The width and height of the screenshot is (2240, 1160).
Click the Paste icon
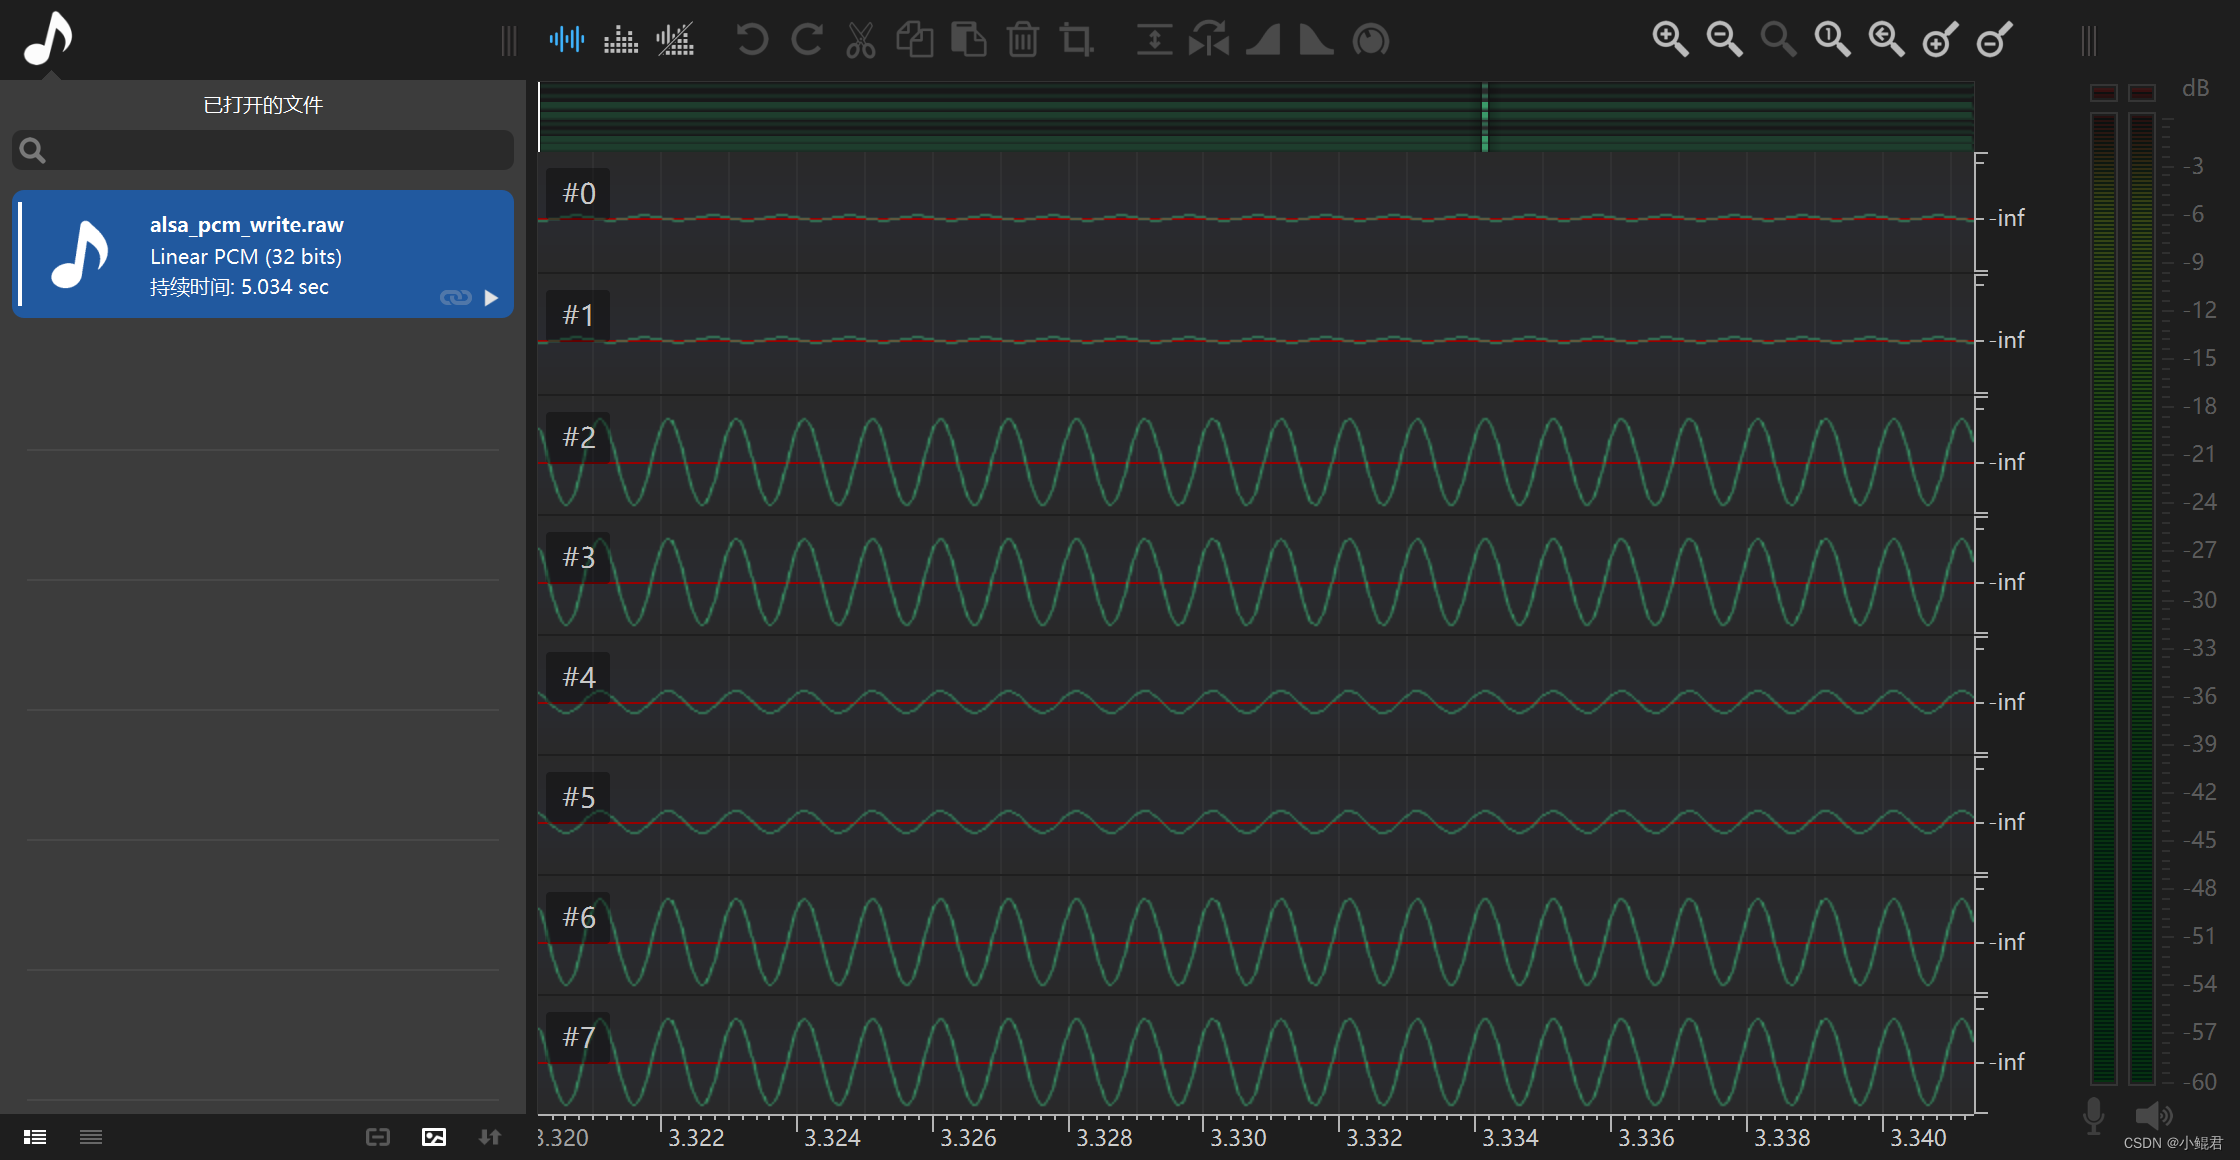coord(968,40)
